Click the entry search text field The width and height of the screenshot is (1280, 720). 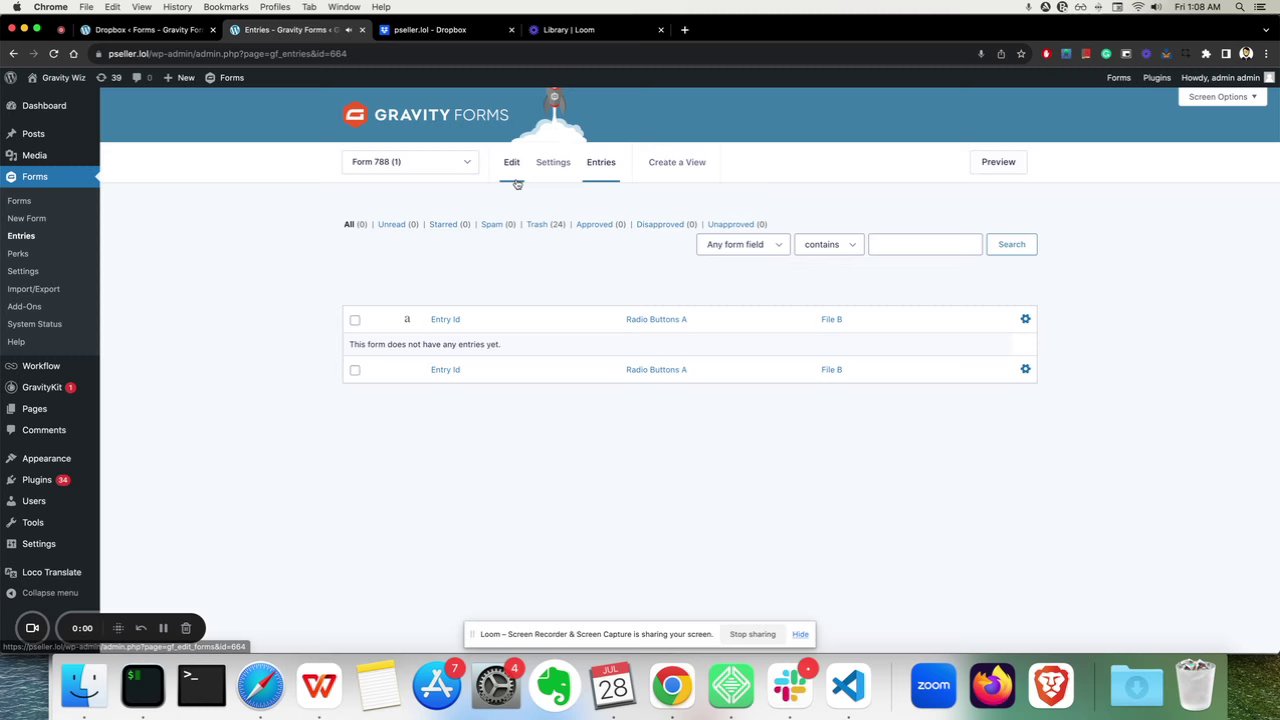pyautogui.click(x=925, y=244)
